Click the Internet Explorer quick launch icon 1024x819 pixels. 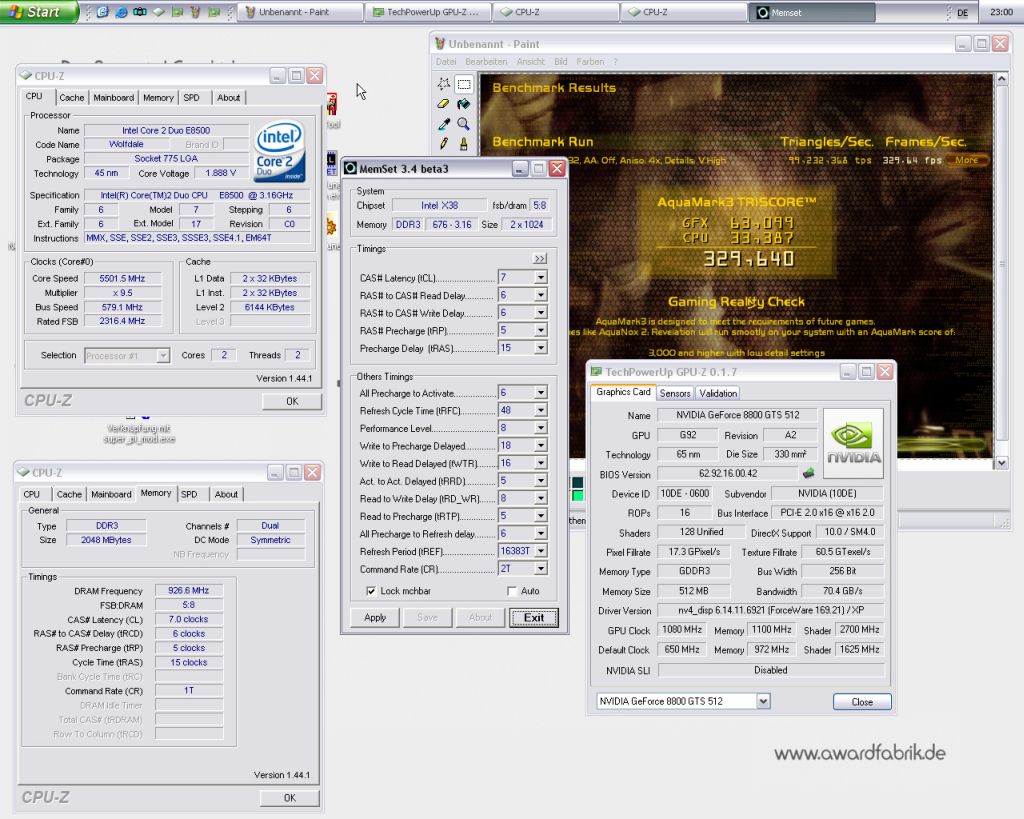click(x=121, y=12)
